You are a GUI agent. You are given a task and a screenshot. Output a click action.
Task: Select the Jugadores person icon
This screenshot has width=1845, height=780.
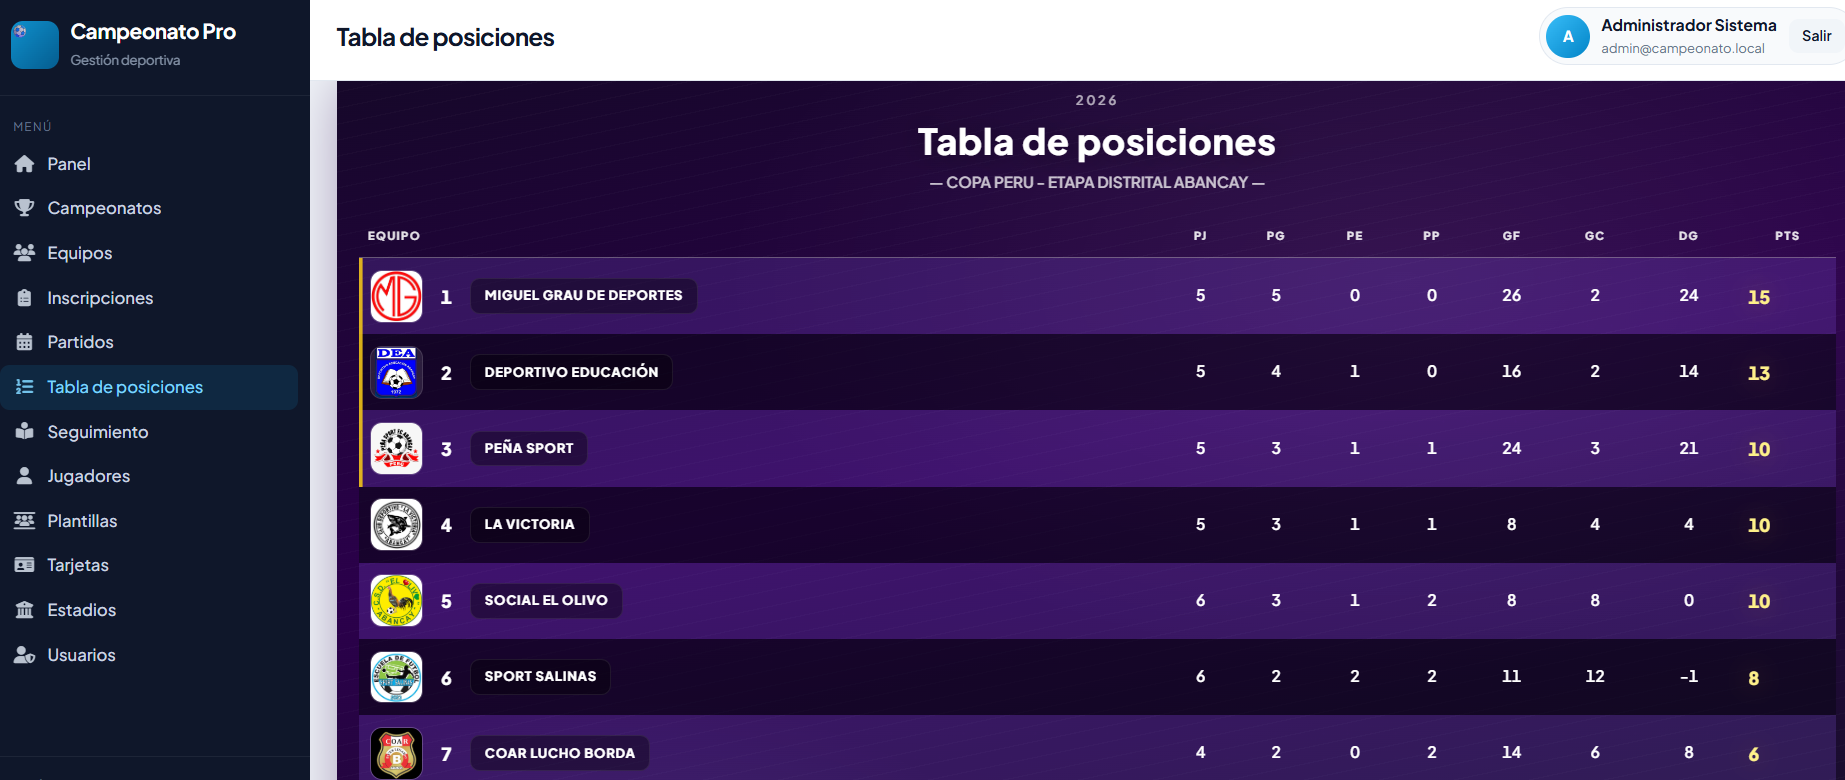[26, 475]
